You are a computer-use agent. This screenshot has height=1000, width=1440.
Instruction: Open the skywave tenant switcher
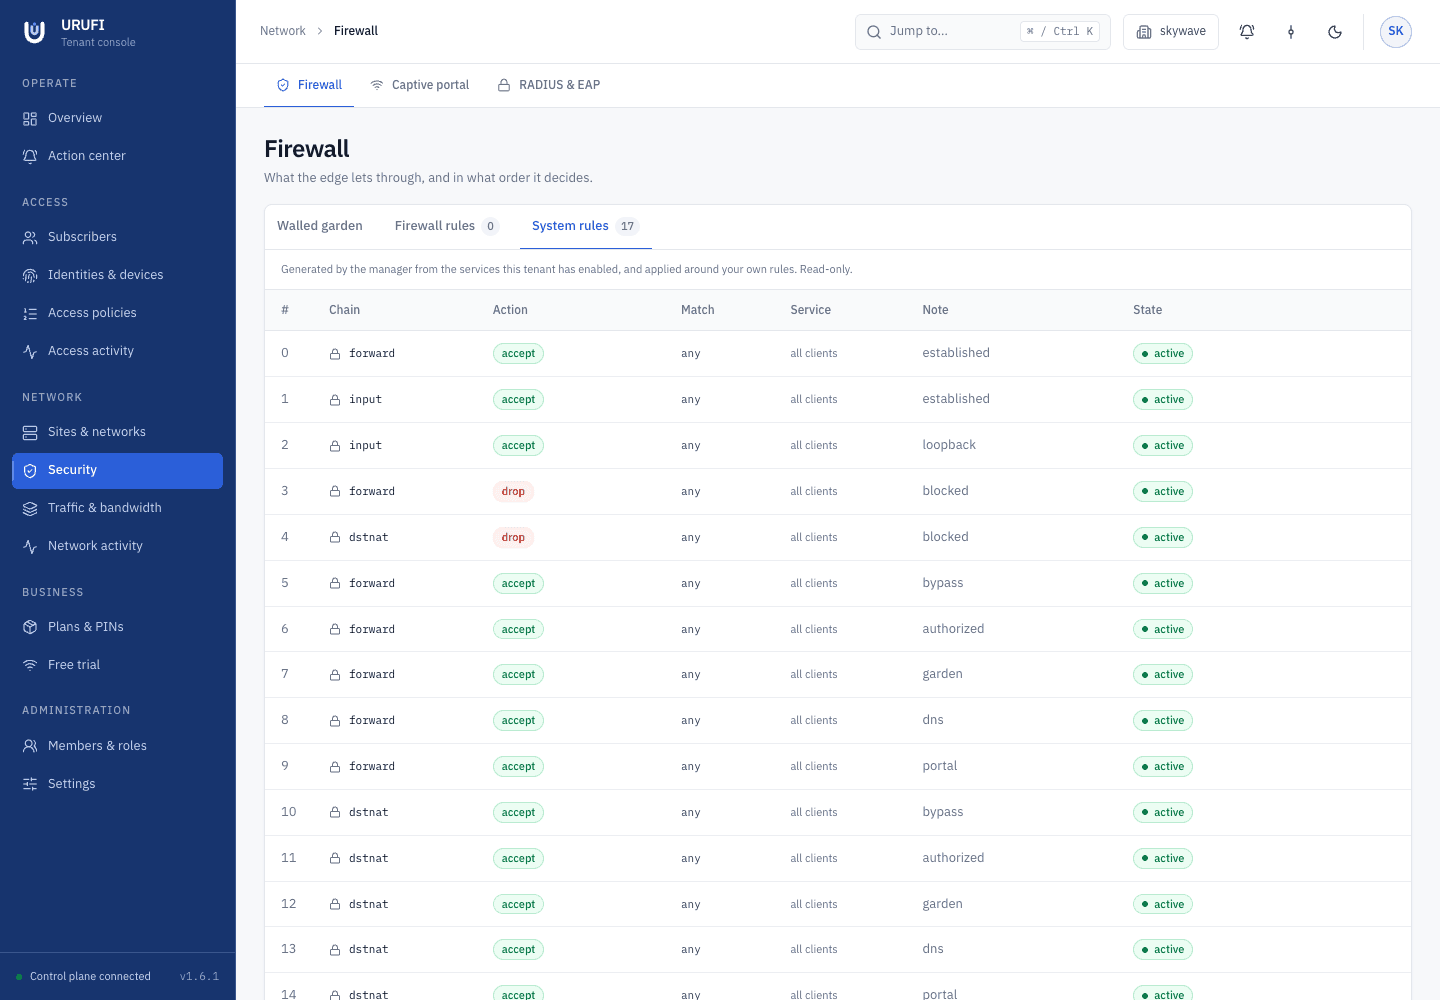pyautogui.click(x=1171, y=32)
